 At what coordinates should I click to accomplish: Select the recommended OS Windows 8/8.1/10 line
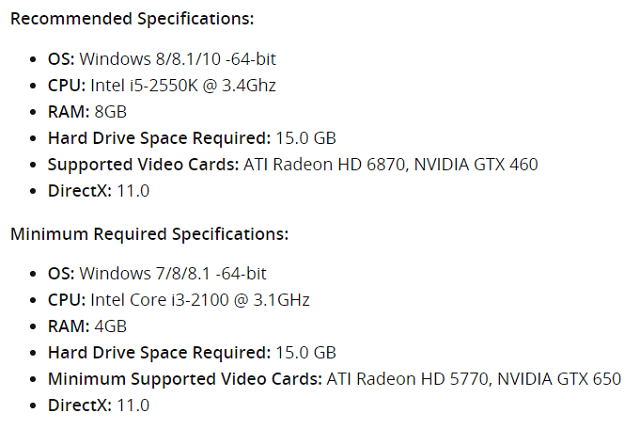tap(162, 59)
